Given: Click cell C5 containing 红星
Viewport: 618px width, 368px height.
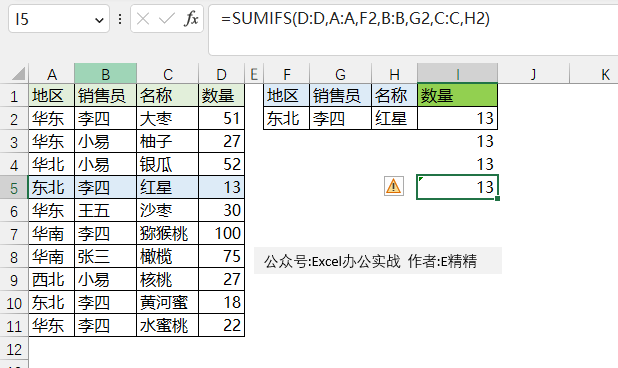Looking at the screenshot, I should (168, 187).
